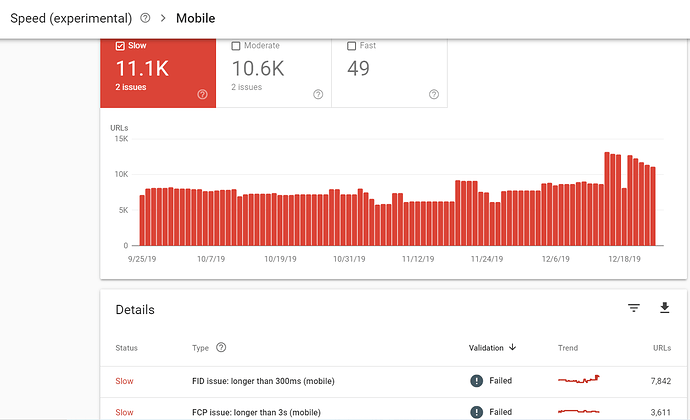Click FID issue trend sparkline
Screen dimensions: 690x420
579,379
